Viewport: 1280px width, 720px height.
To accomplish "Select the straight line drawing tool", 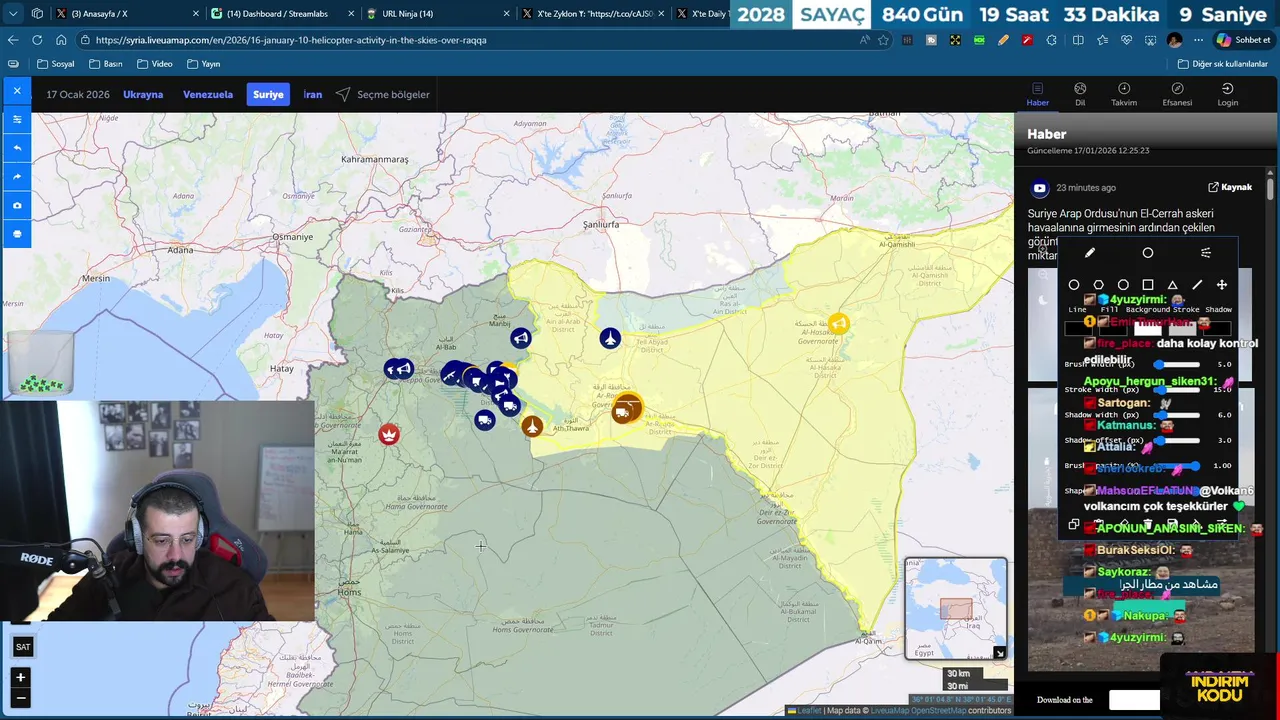I will (1197, 285).
